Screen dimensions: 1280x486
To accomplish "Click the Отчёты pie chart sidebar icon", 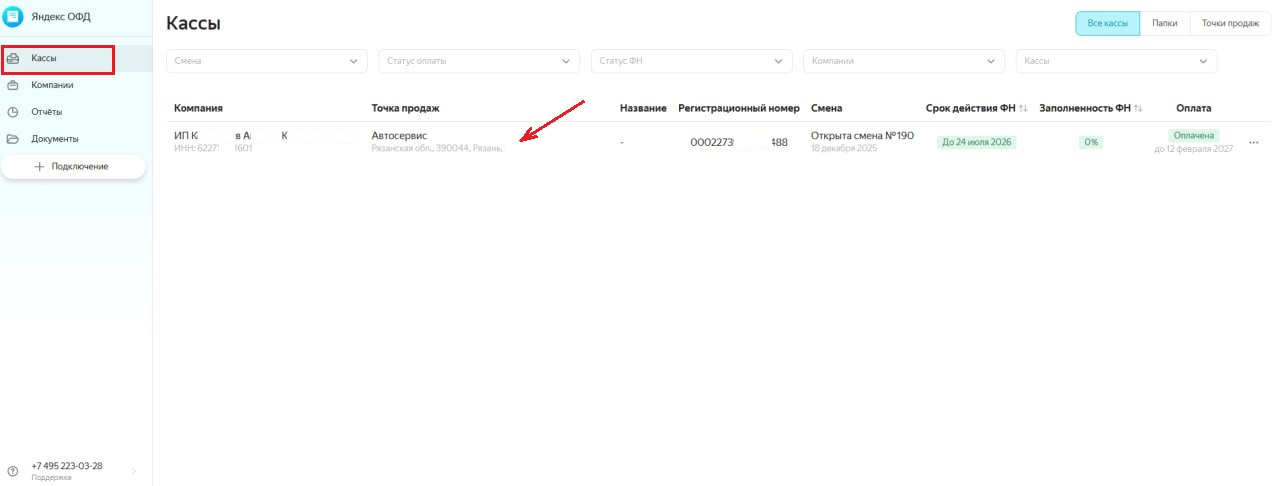I will (x=13, y=112).
